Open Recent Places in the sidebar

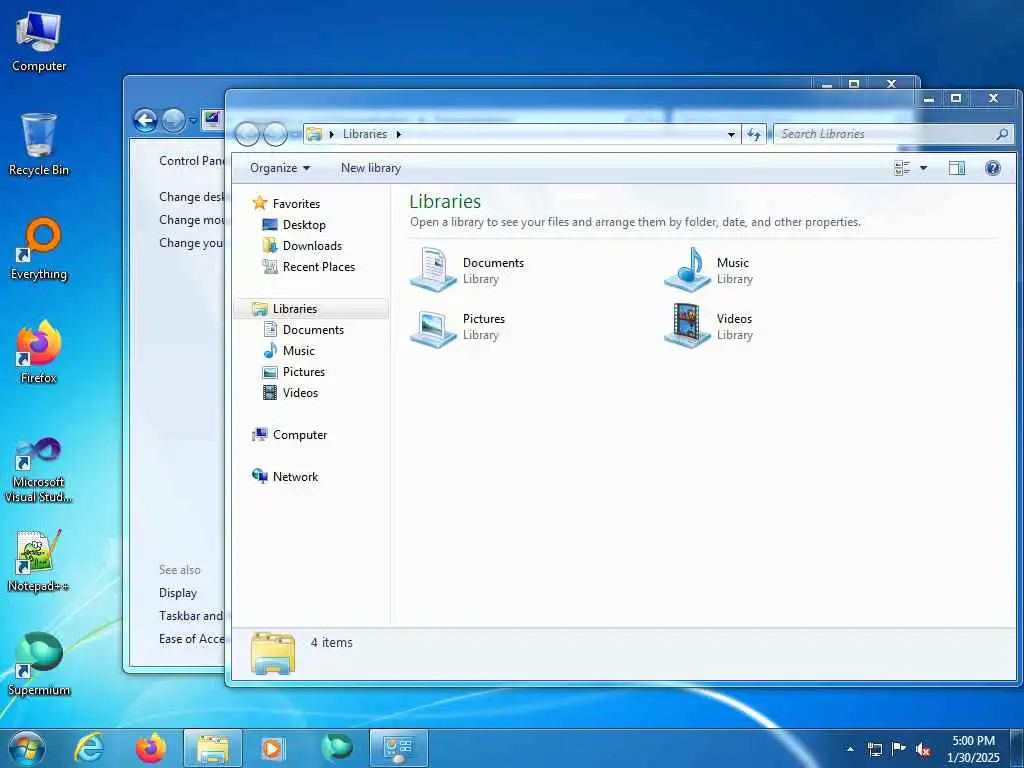coord(319,266)
